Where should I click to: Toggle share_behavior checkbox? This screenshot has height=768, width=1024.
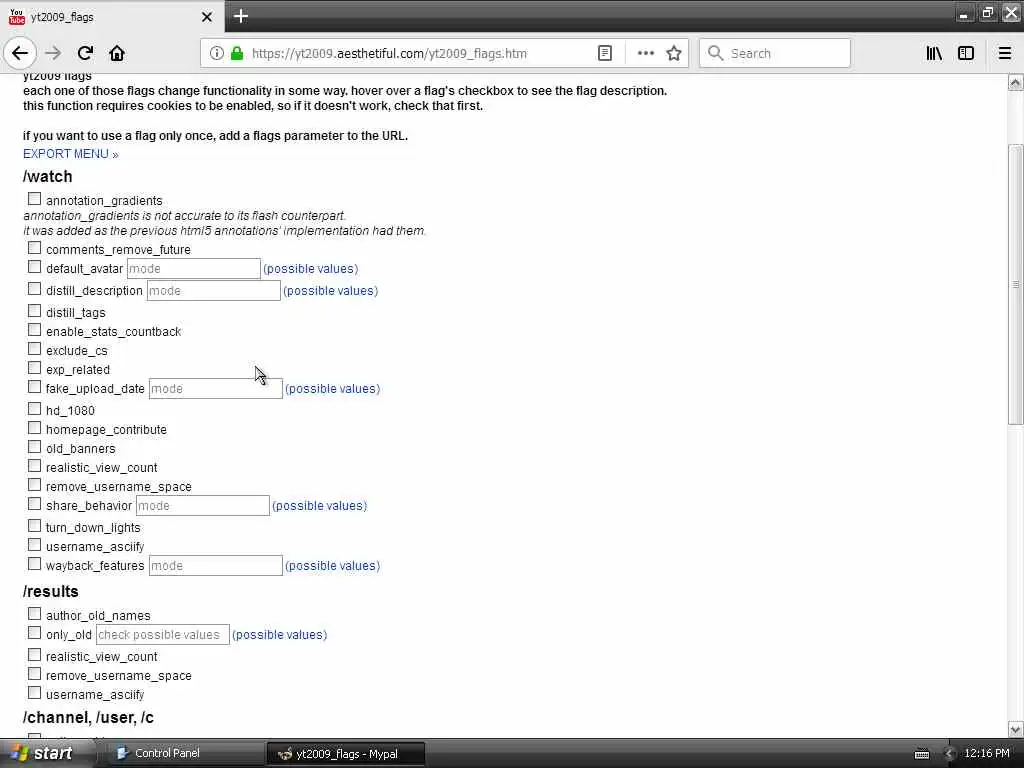tap(35, 504)
